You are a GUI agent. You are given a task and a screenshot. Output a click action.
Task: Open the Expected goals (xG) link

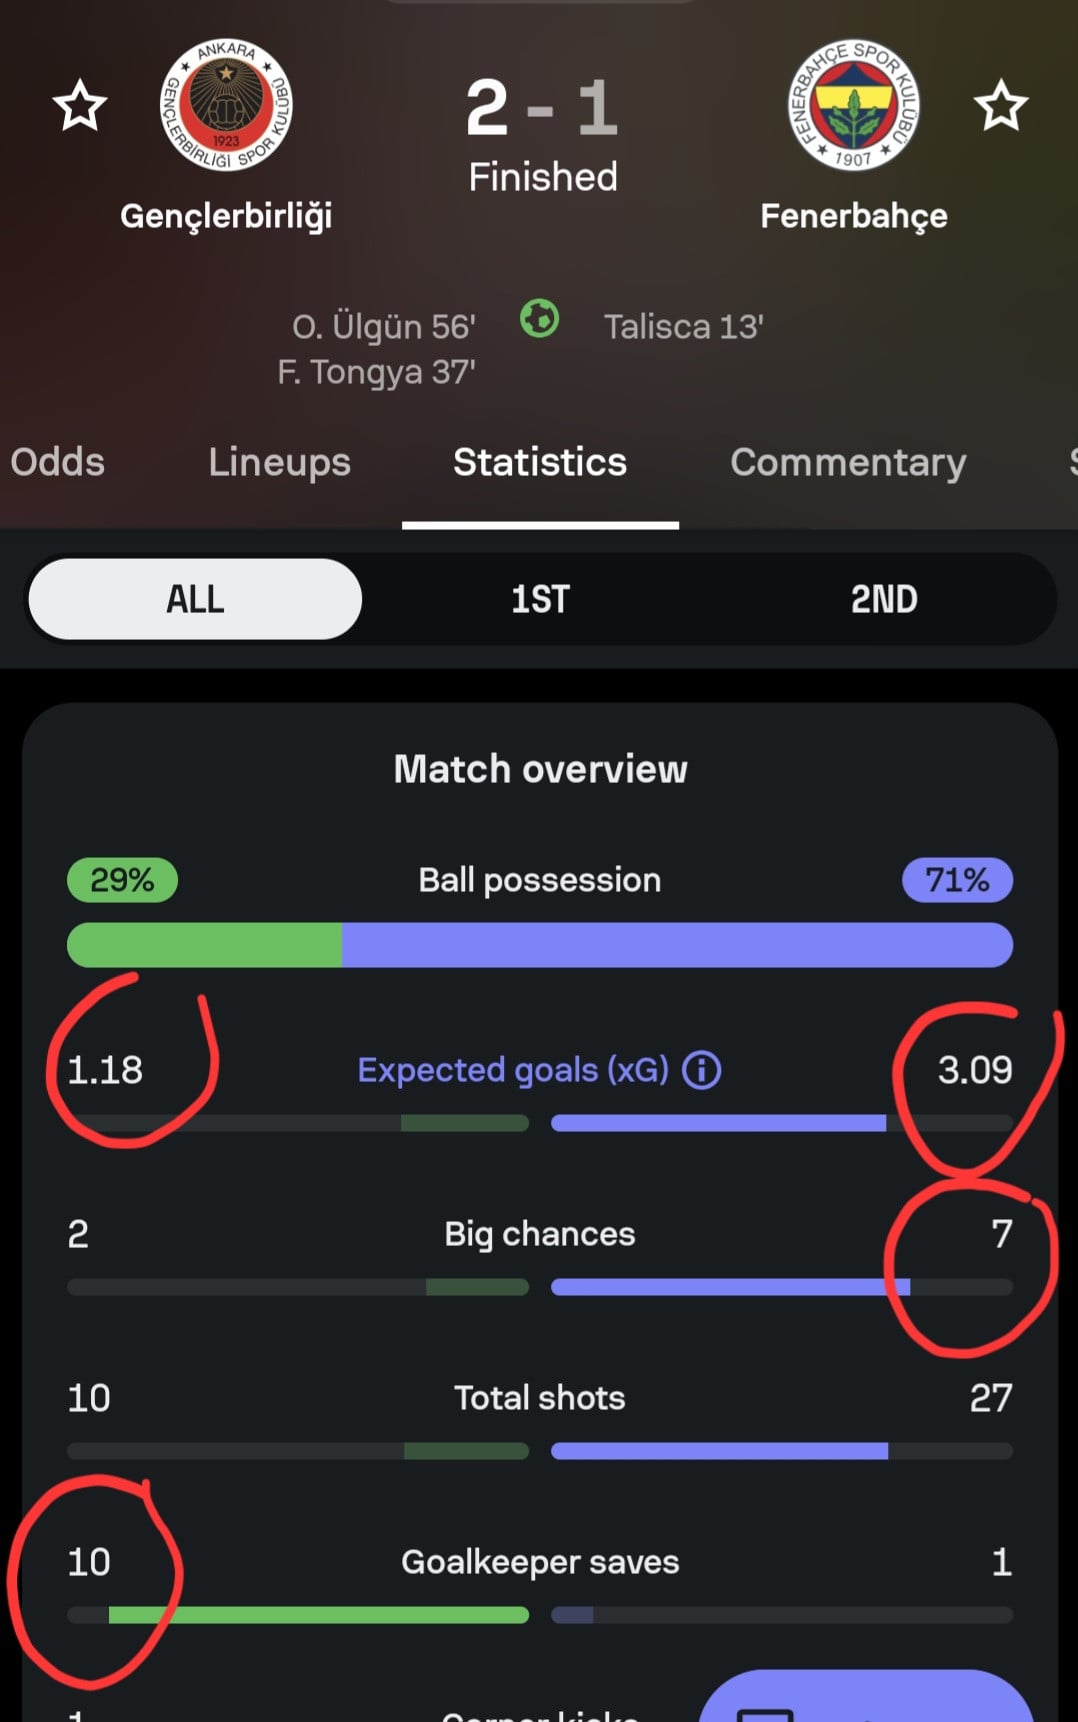click(x=513, y=1070)
